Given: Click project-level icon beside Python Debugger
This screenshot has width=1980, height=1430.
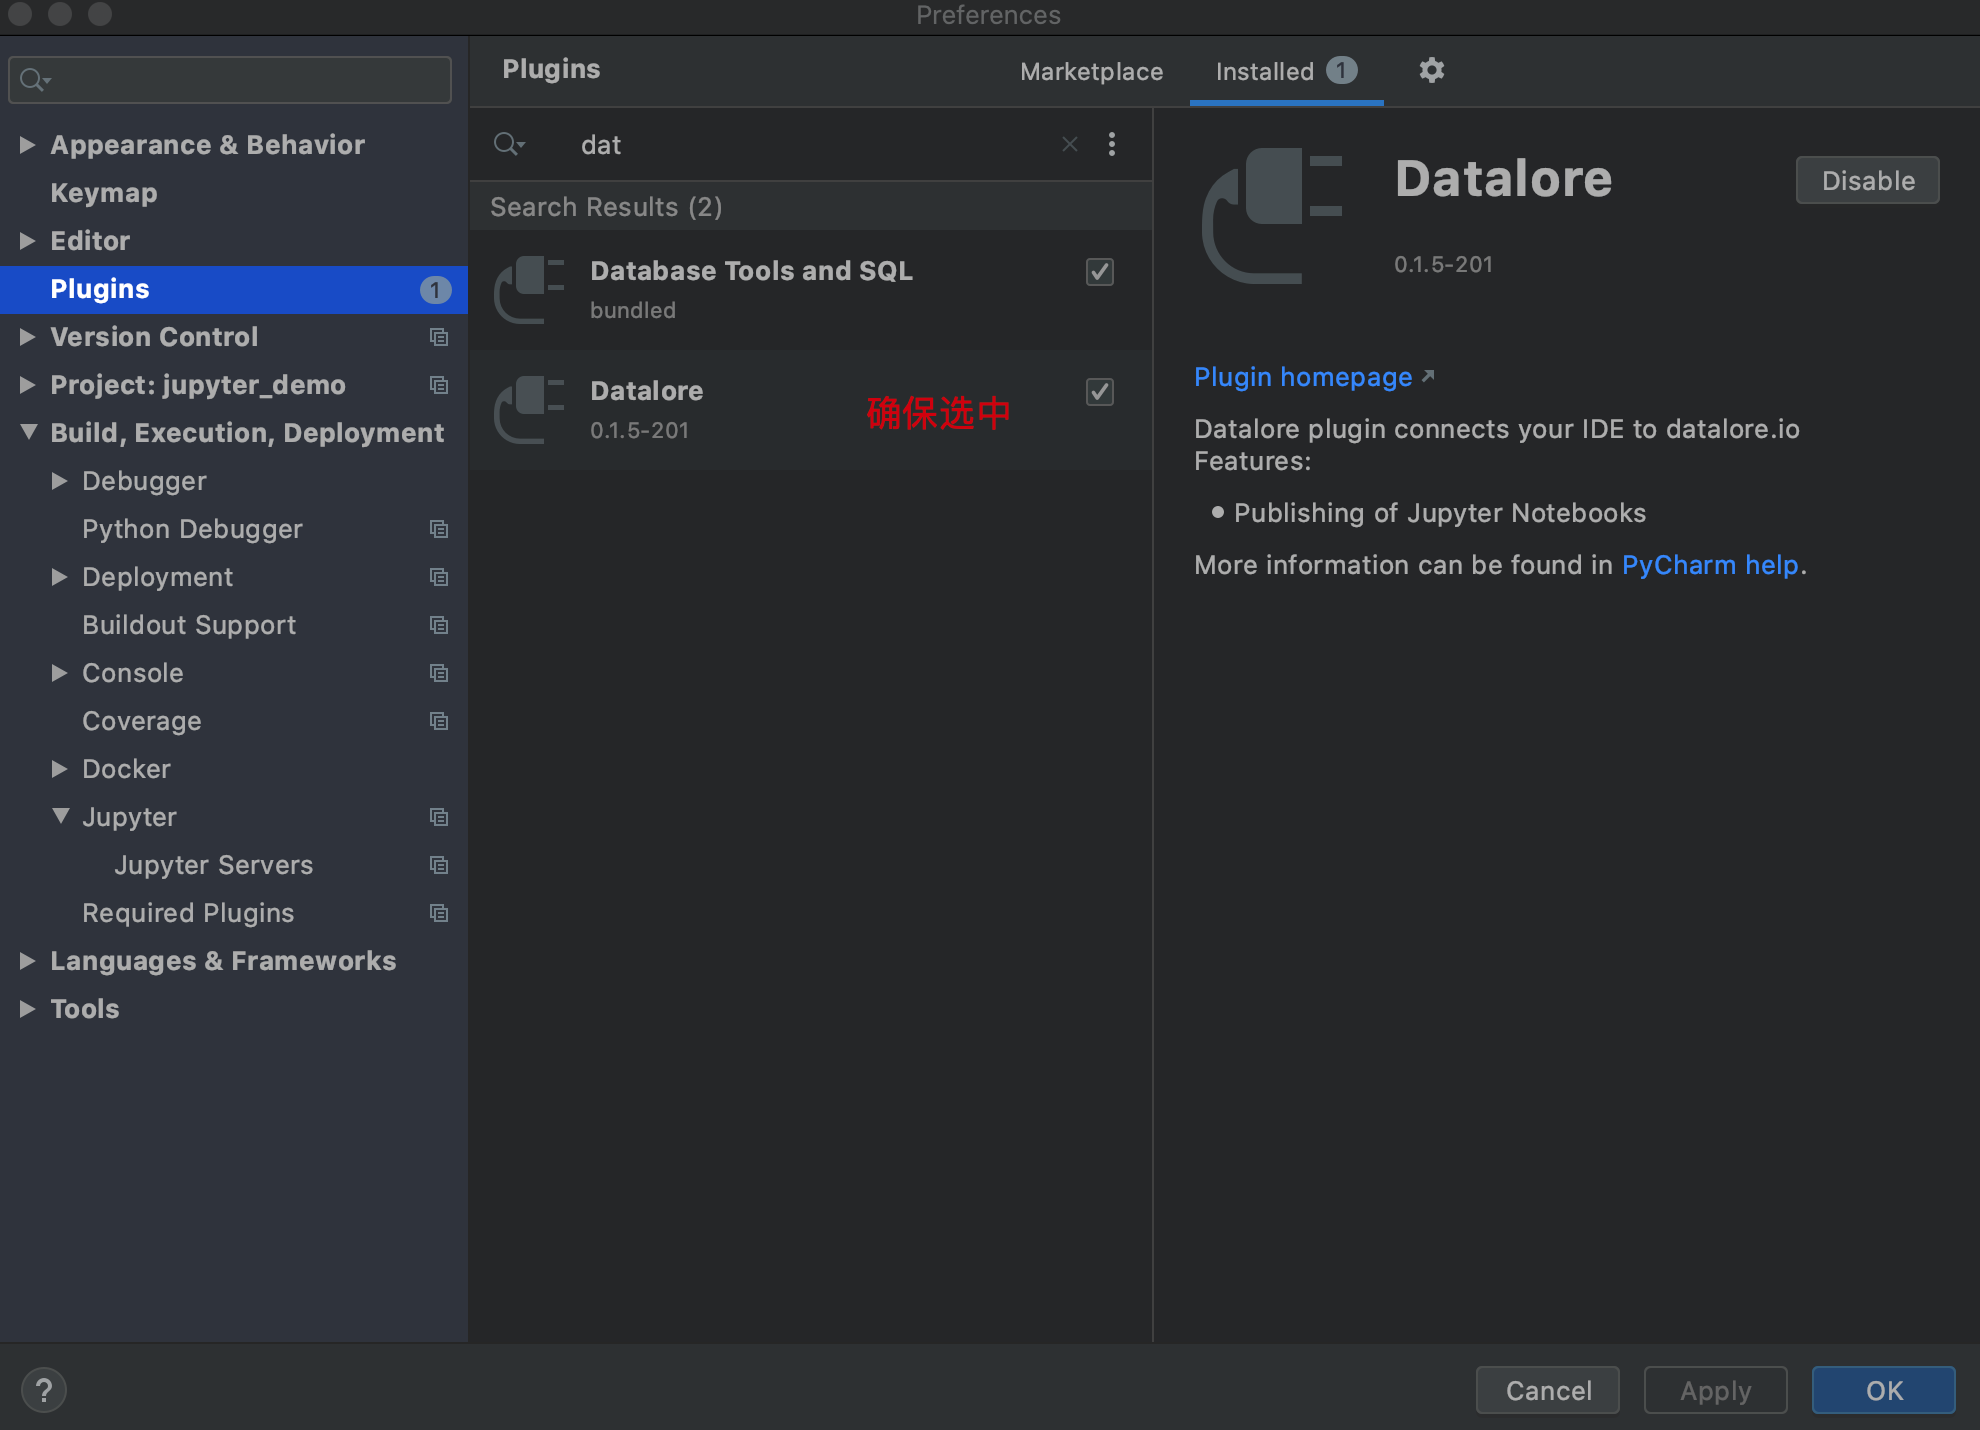Looking at the screenshot, I should click(438, 529).
